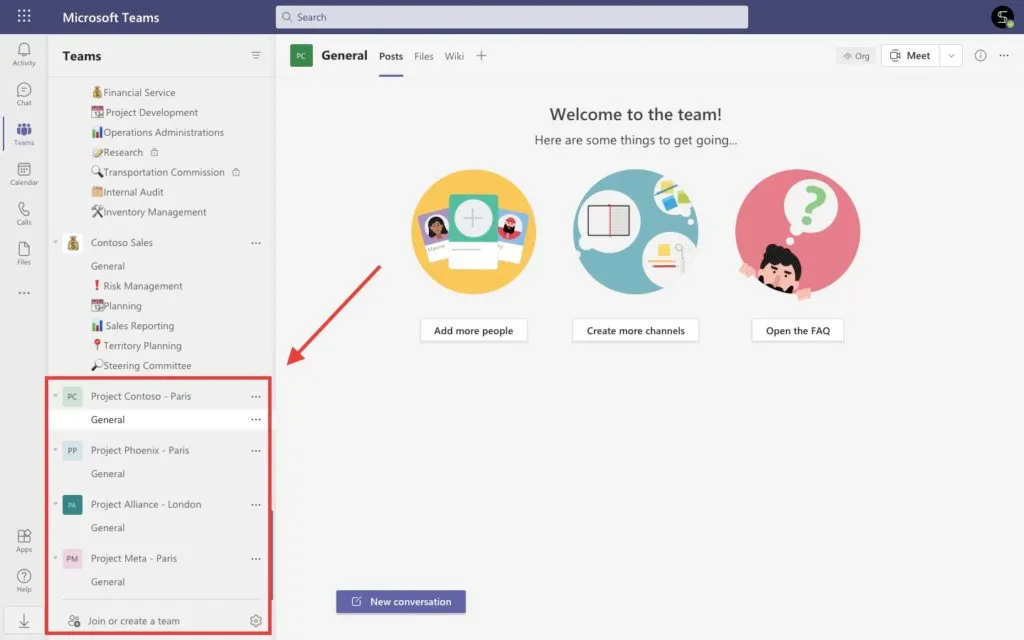Open General channel under Project Meta - Paris
This screenshot has width=1024, height=640.
coord(108,582)
